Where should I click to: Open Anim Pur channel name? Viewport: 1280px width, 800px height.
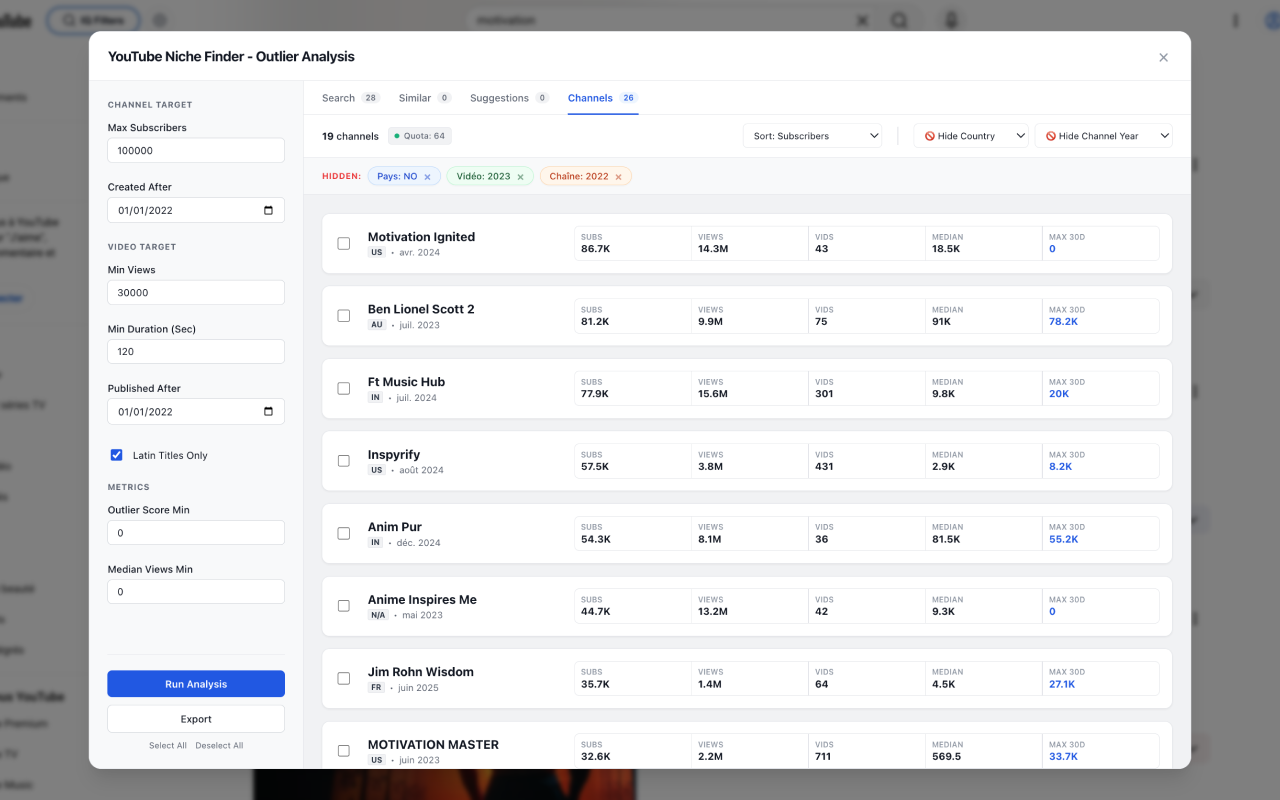click(x=395, y=527)
